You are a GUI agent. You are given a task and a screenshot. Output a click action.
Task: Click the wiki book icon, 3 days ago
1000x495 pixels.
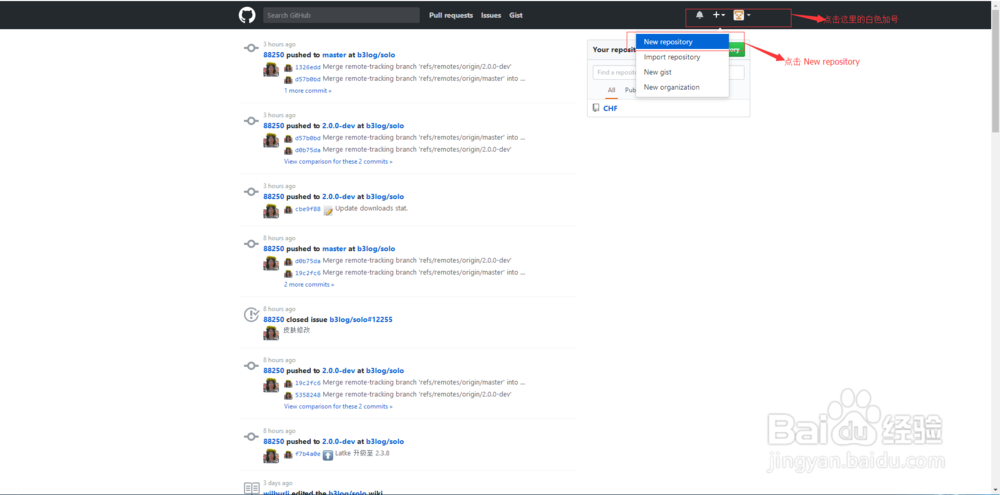click(x=252, y=488)
